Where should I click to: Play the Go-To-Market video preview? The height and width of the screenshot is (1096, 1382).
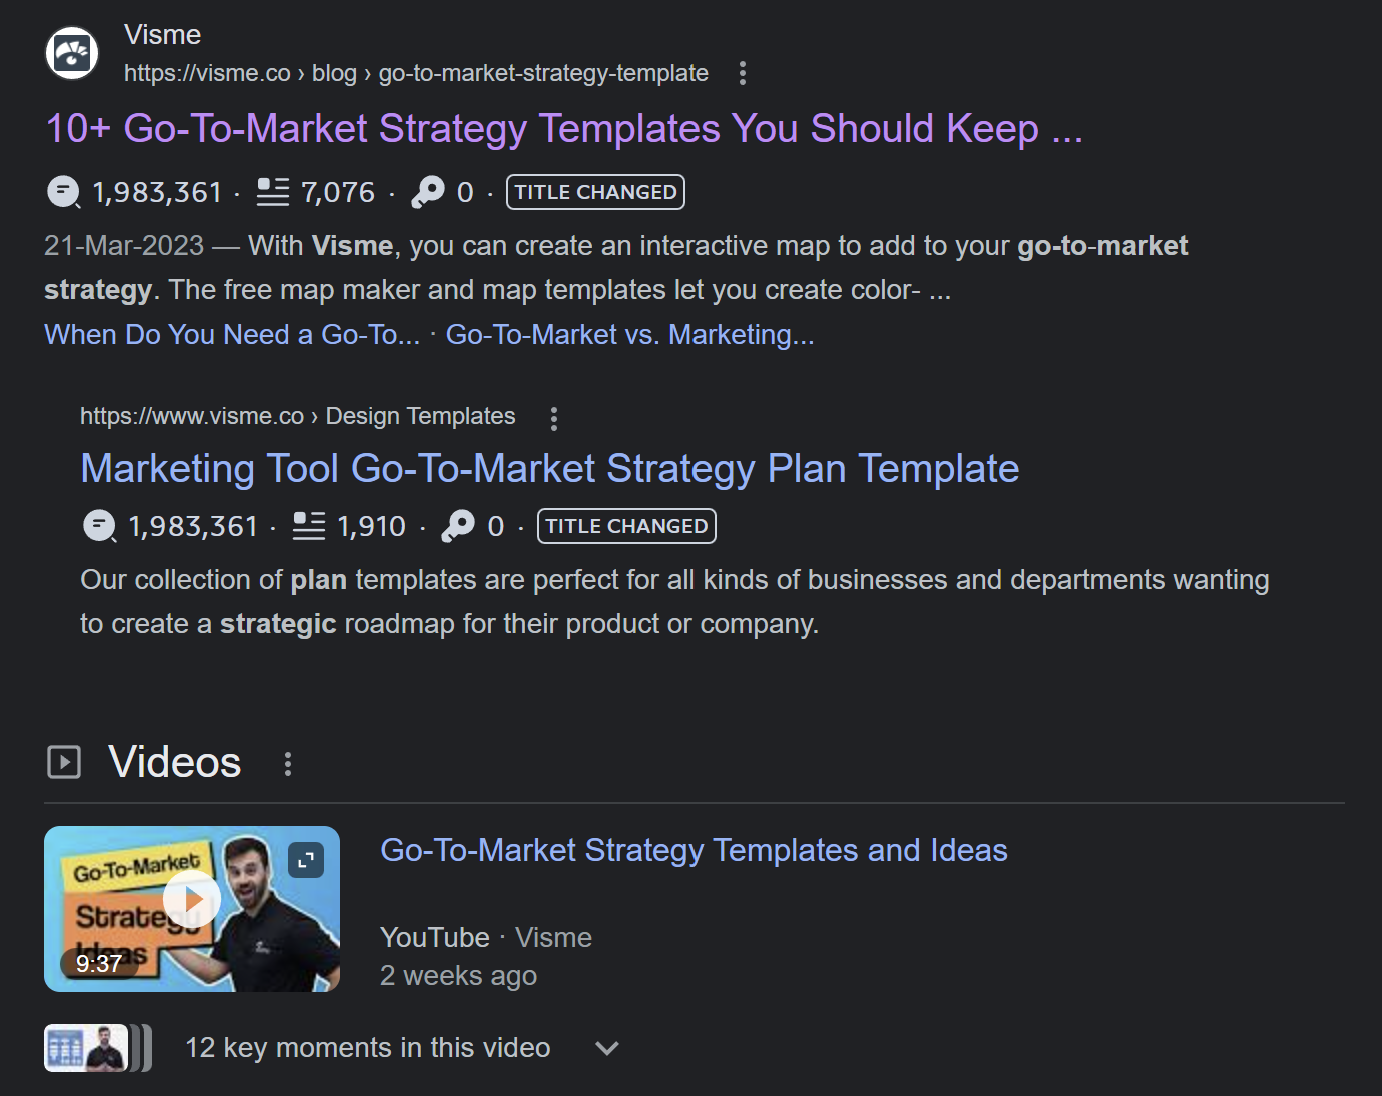(192, 900)
